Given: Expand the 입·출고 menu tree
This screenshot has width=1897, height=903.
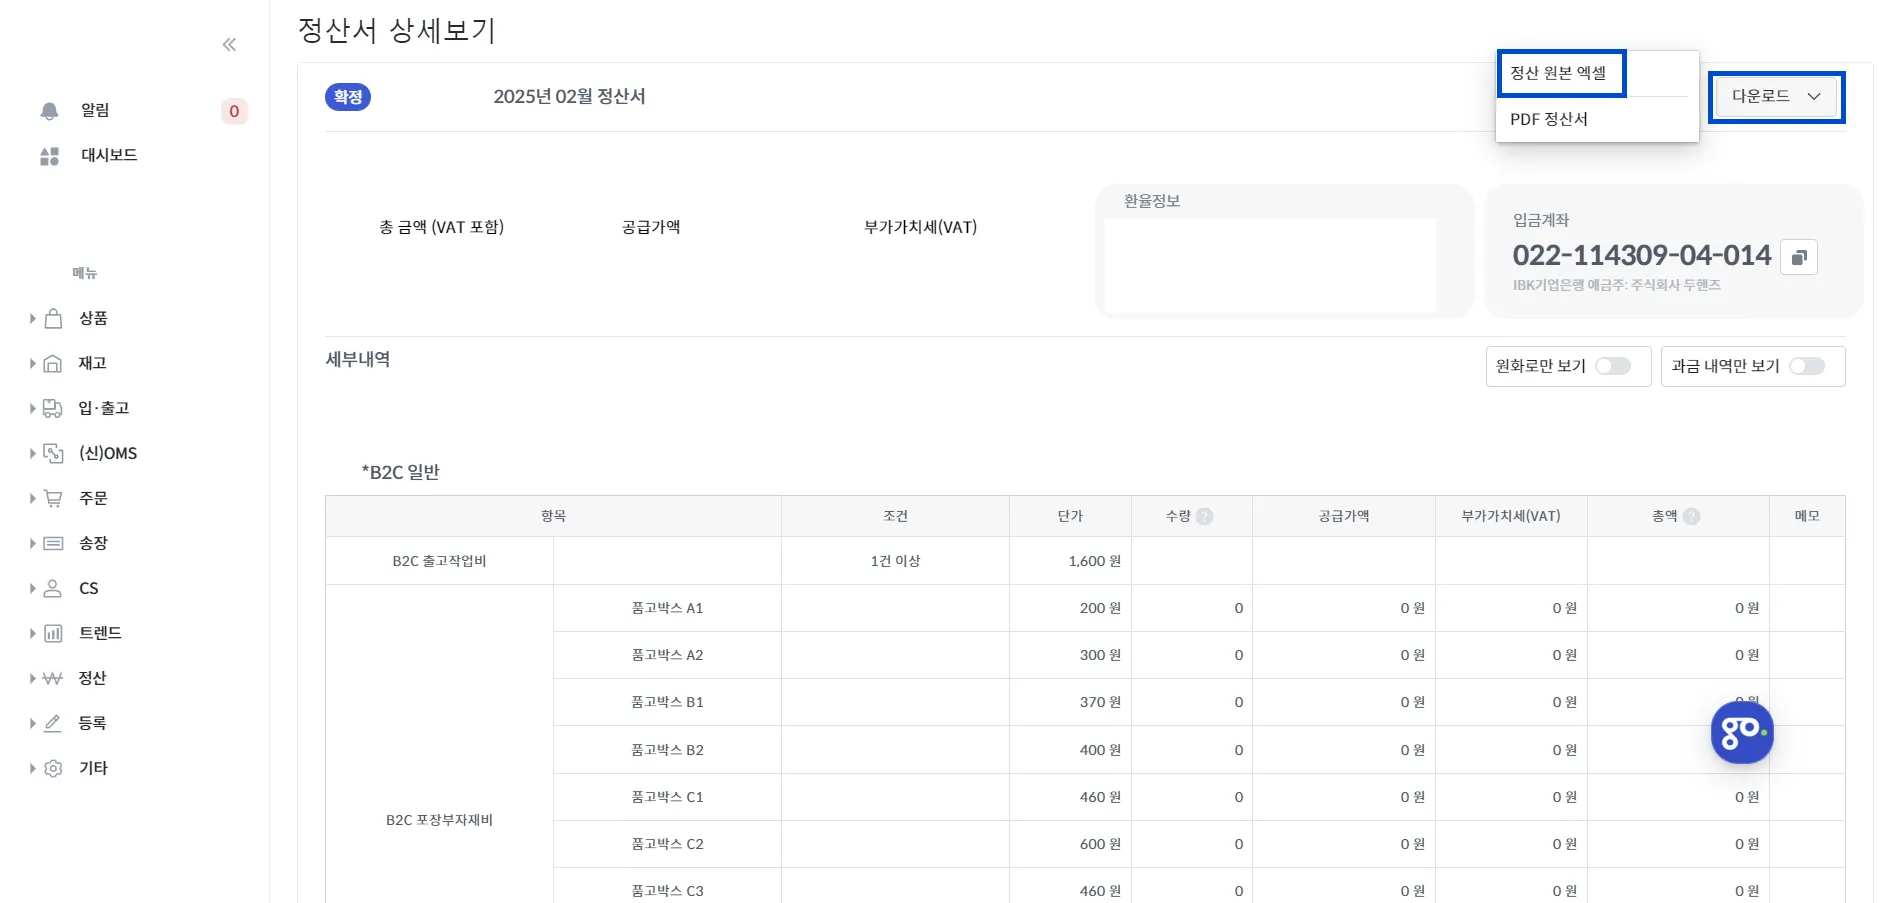Looking at the screenshot, I should point(32,408).
